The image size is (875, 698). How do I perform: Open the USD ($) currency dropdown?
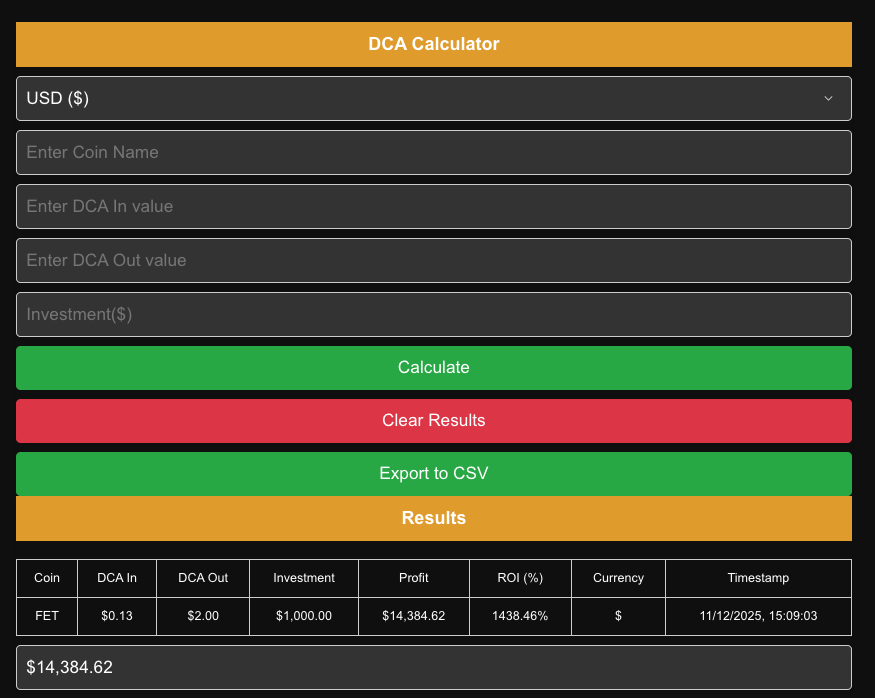[x=433, y=98]
